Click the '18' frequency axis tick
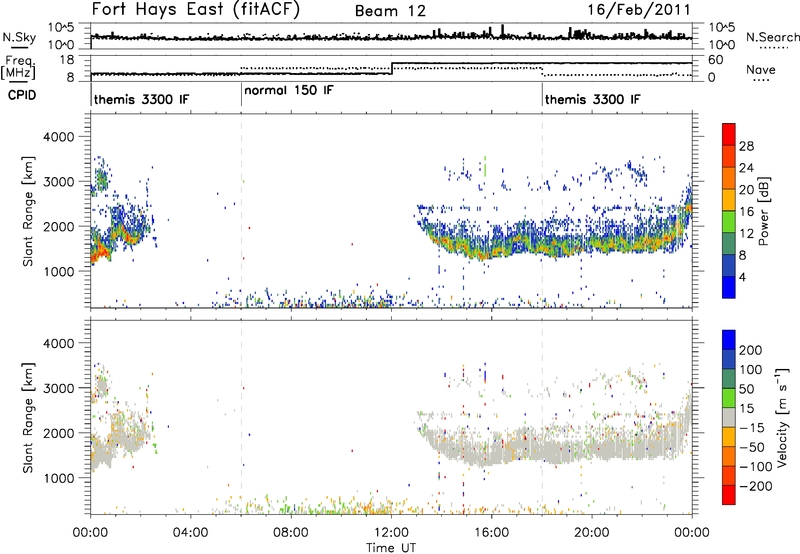Viewport: 800px width, 554px height. (x=67, y=60)
